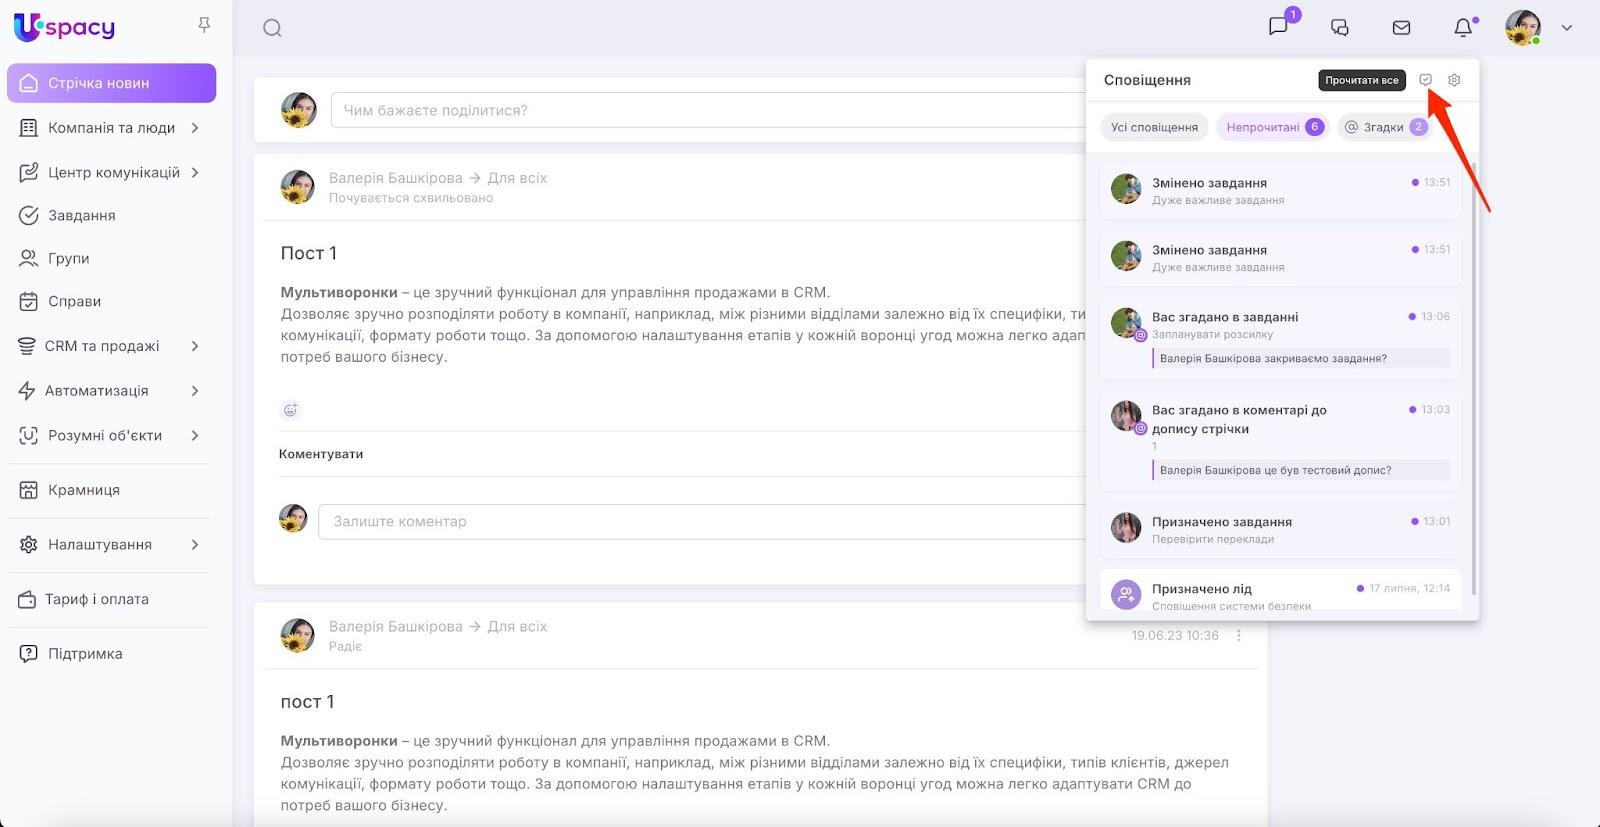Mark all notifications as read icon
This screenshot has height=827, width=1600.
point(1426,80)
